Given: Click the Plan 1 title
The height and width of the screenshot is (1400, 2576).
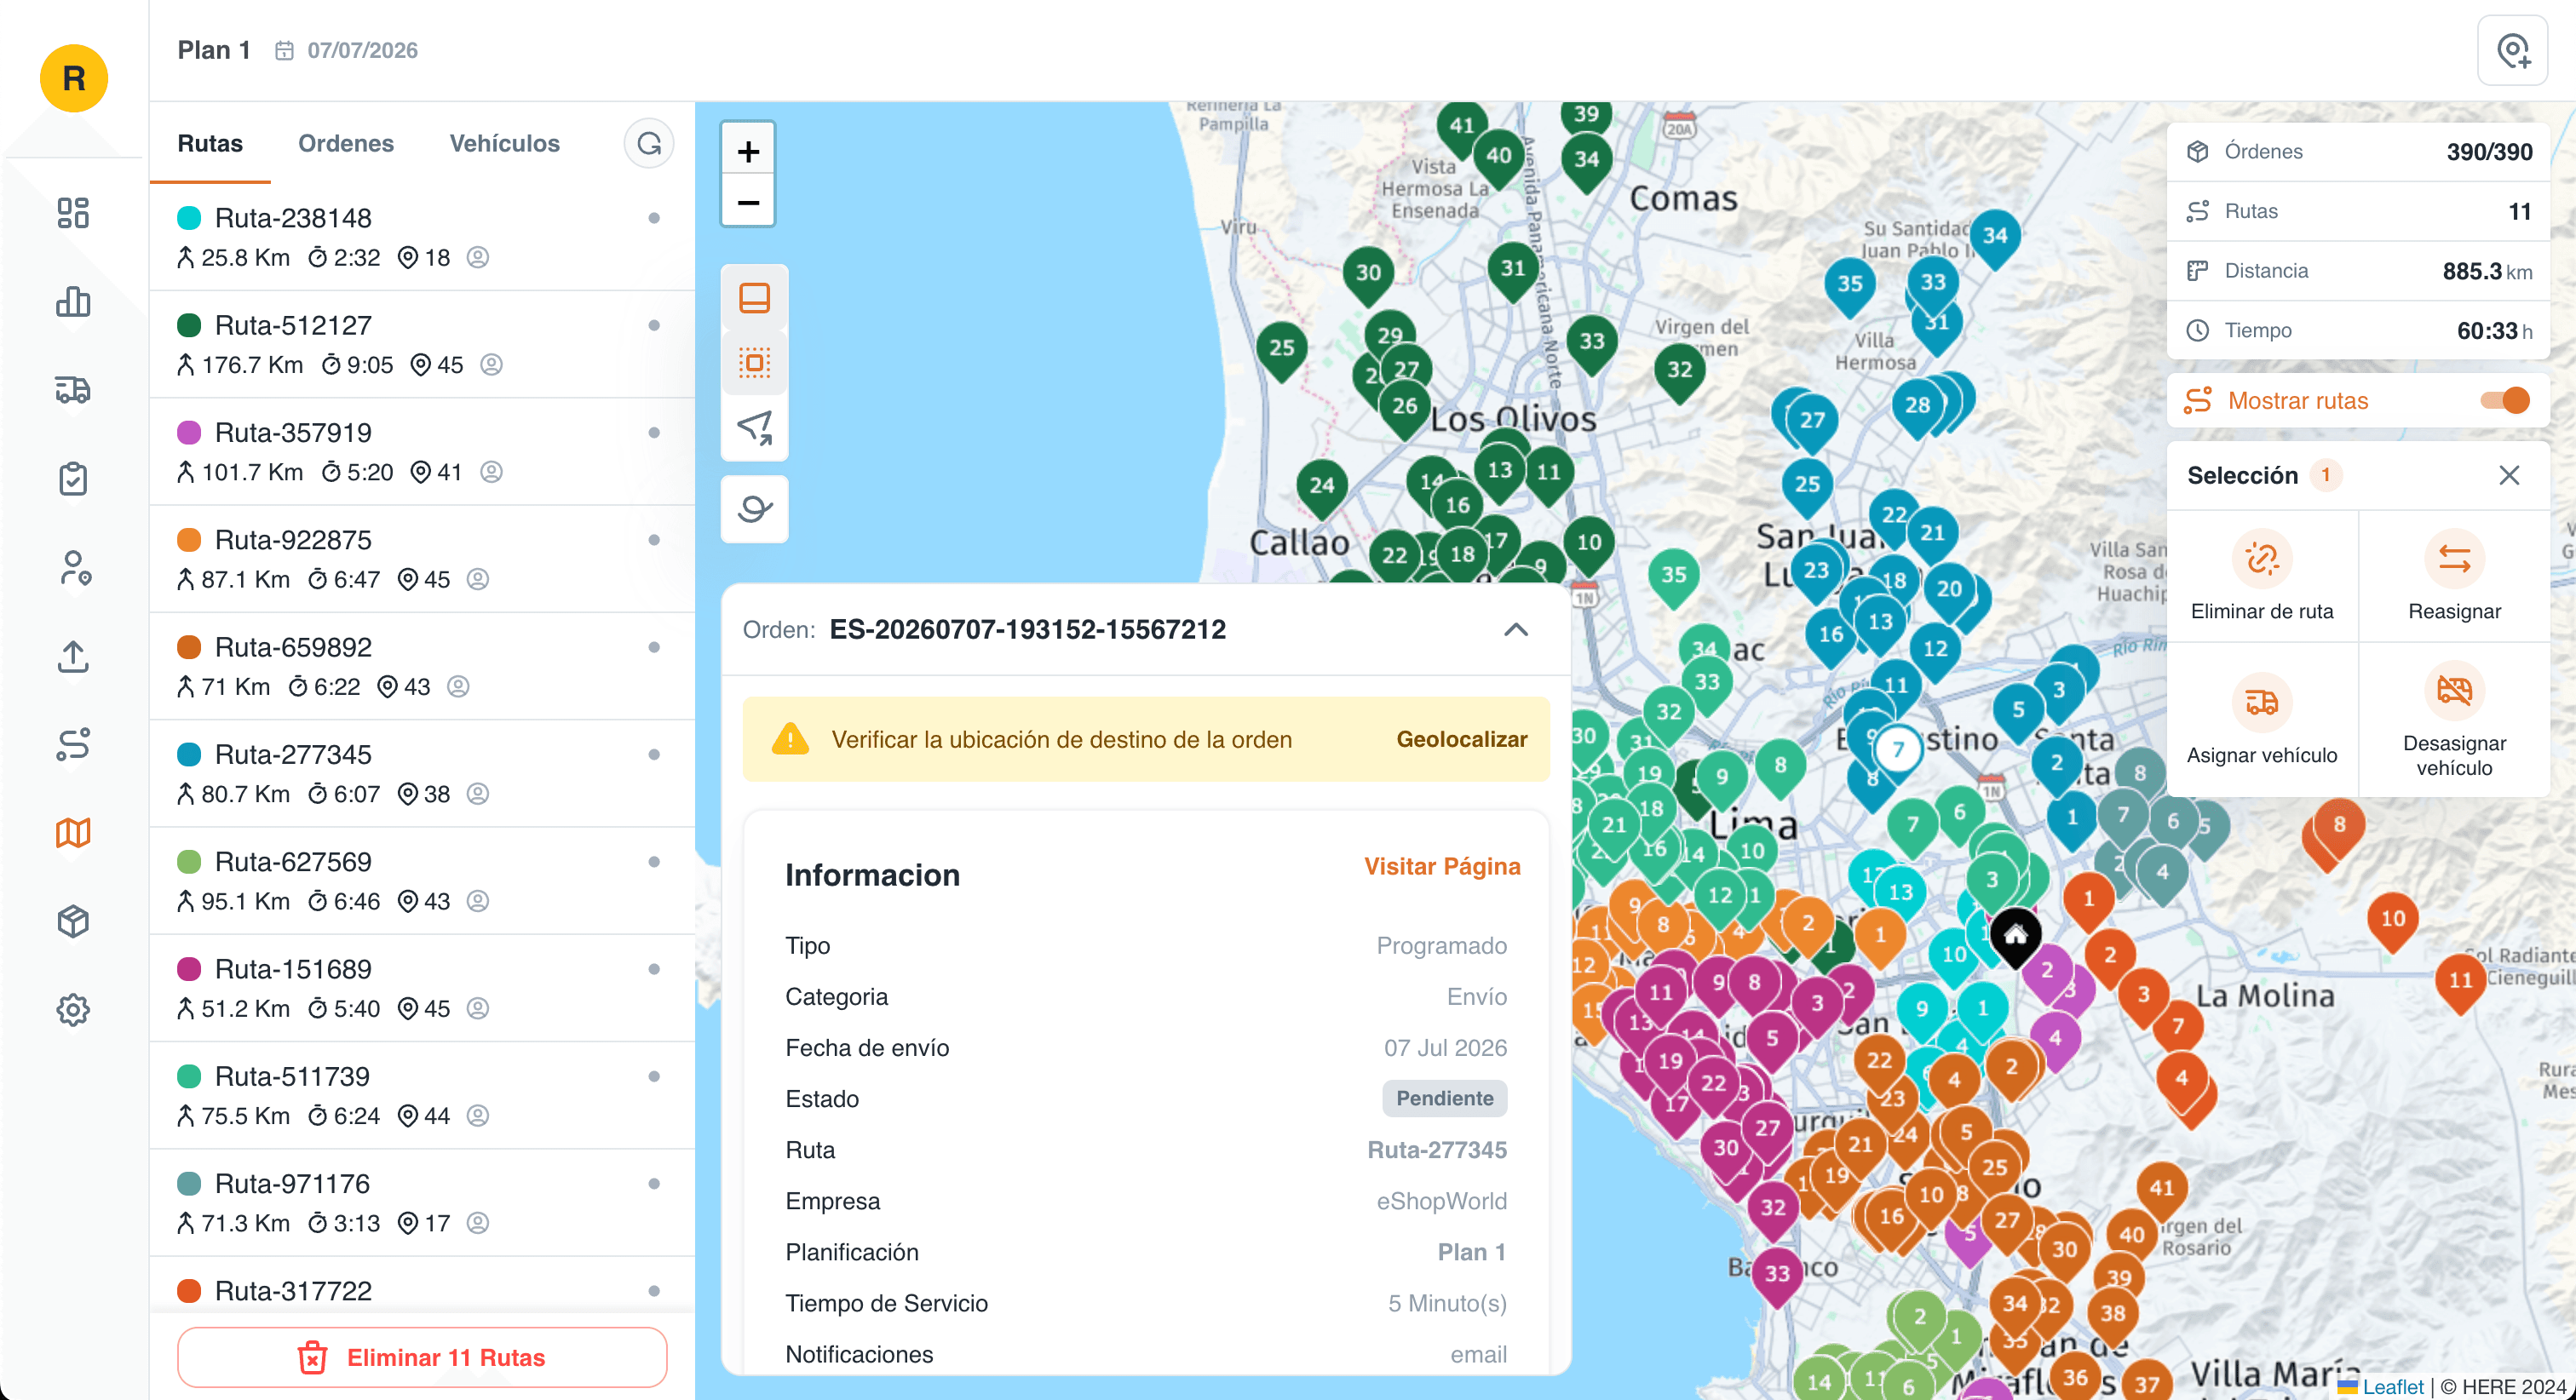Looking at the screenshot, I should coord(213,50).
